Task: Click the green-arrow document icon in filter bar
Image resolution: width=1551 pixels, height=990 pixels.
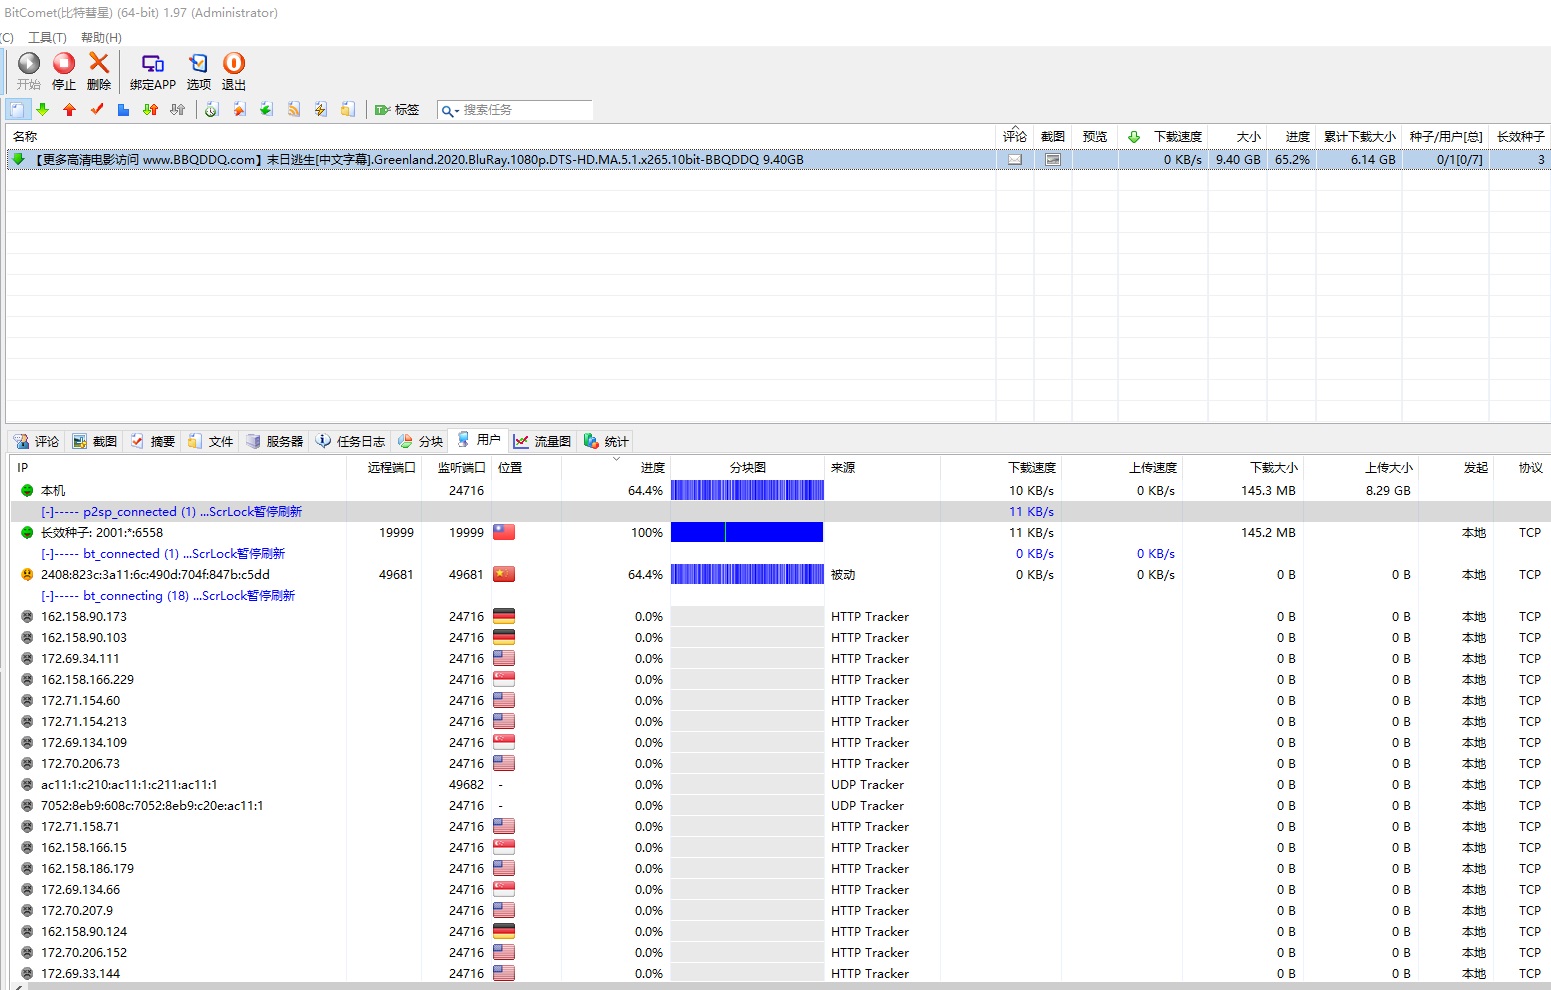Action: point(267,110)
